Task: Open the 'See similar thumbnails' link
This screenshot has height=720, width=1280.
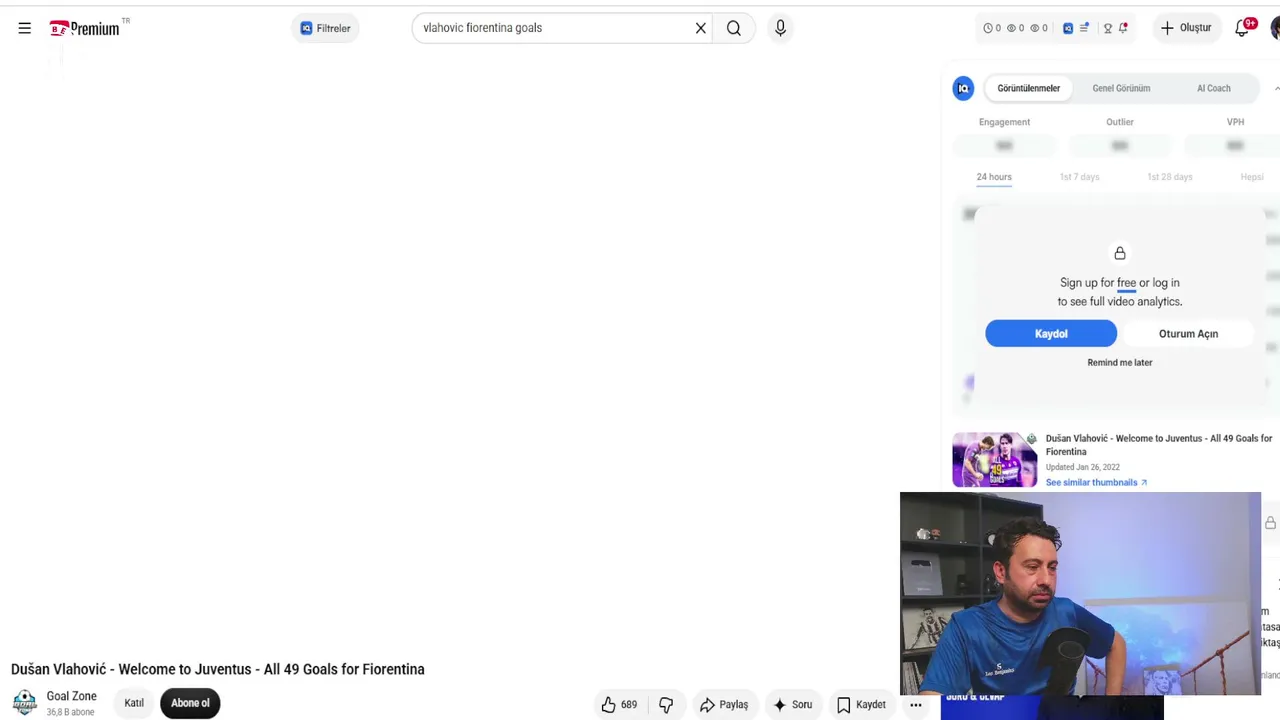Action: tap(1096, 483)
